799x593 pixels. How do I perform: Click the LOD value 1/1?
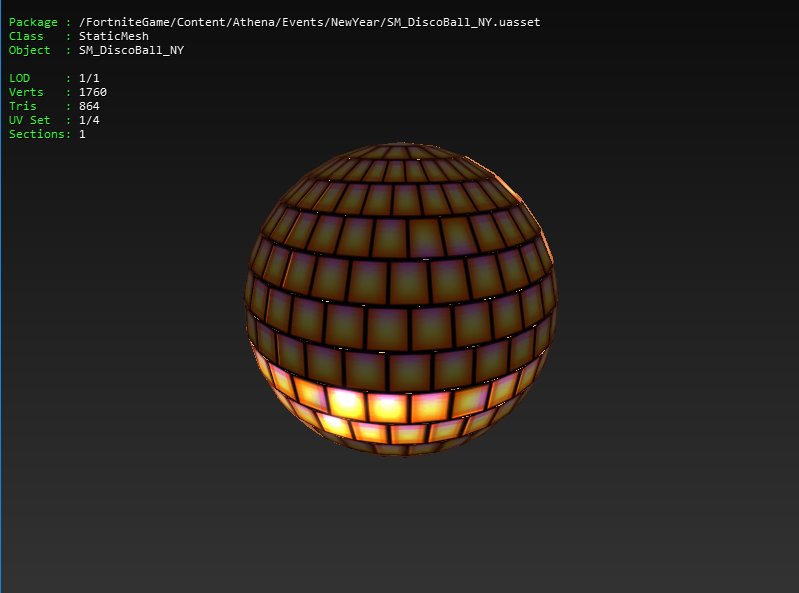tap(89, 78)
